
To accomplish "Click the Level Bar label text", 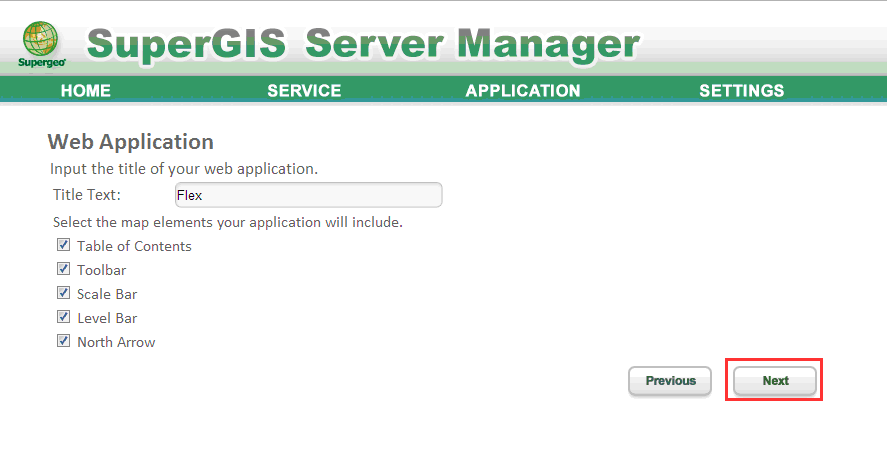I will (107, 318).
